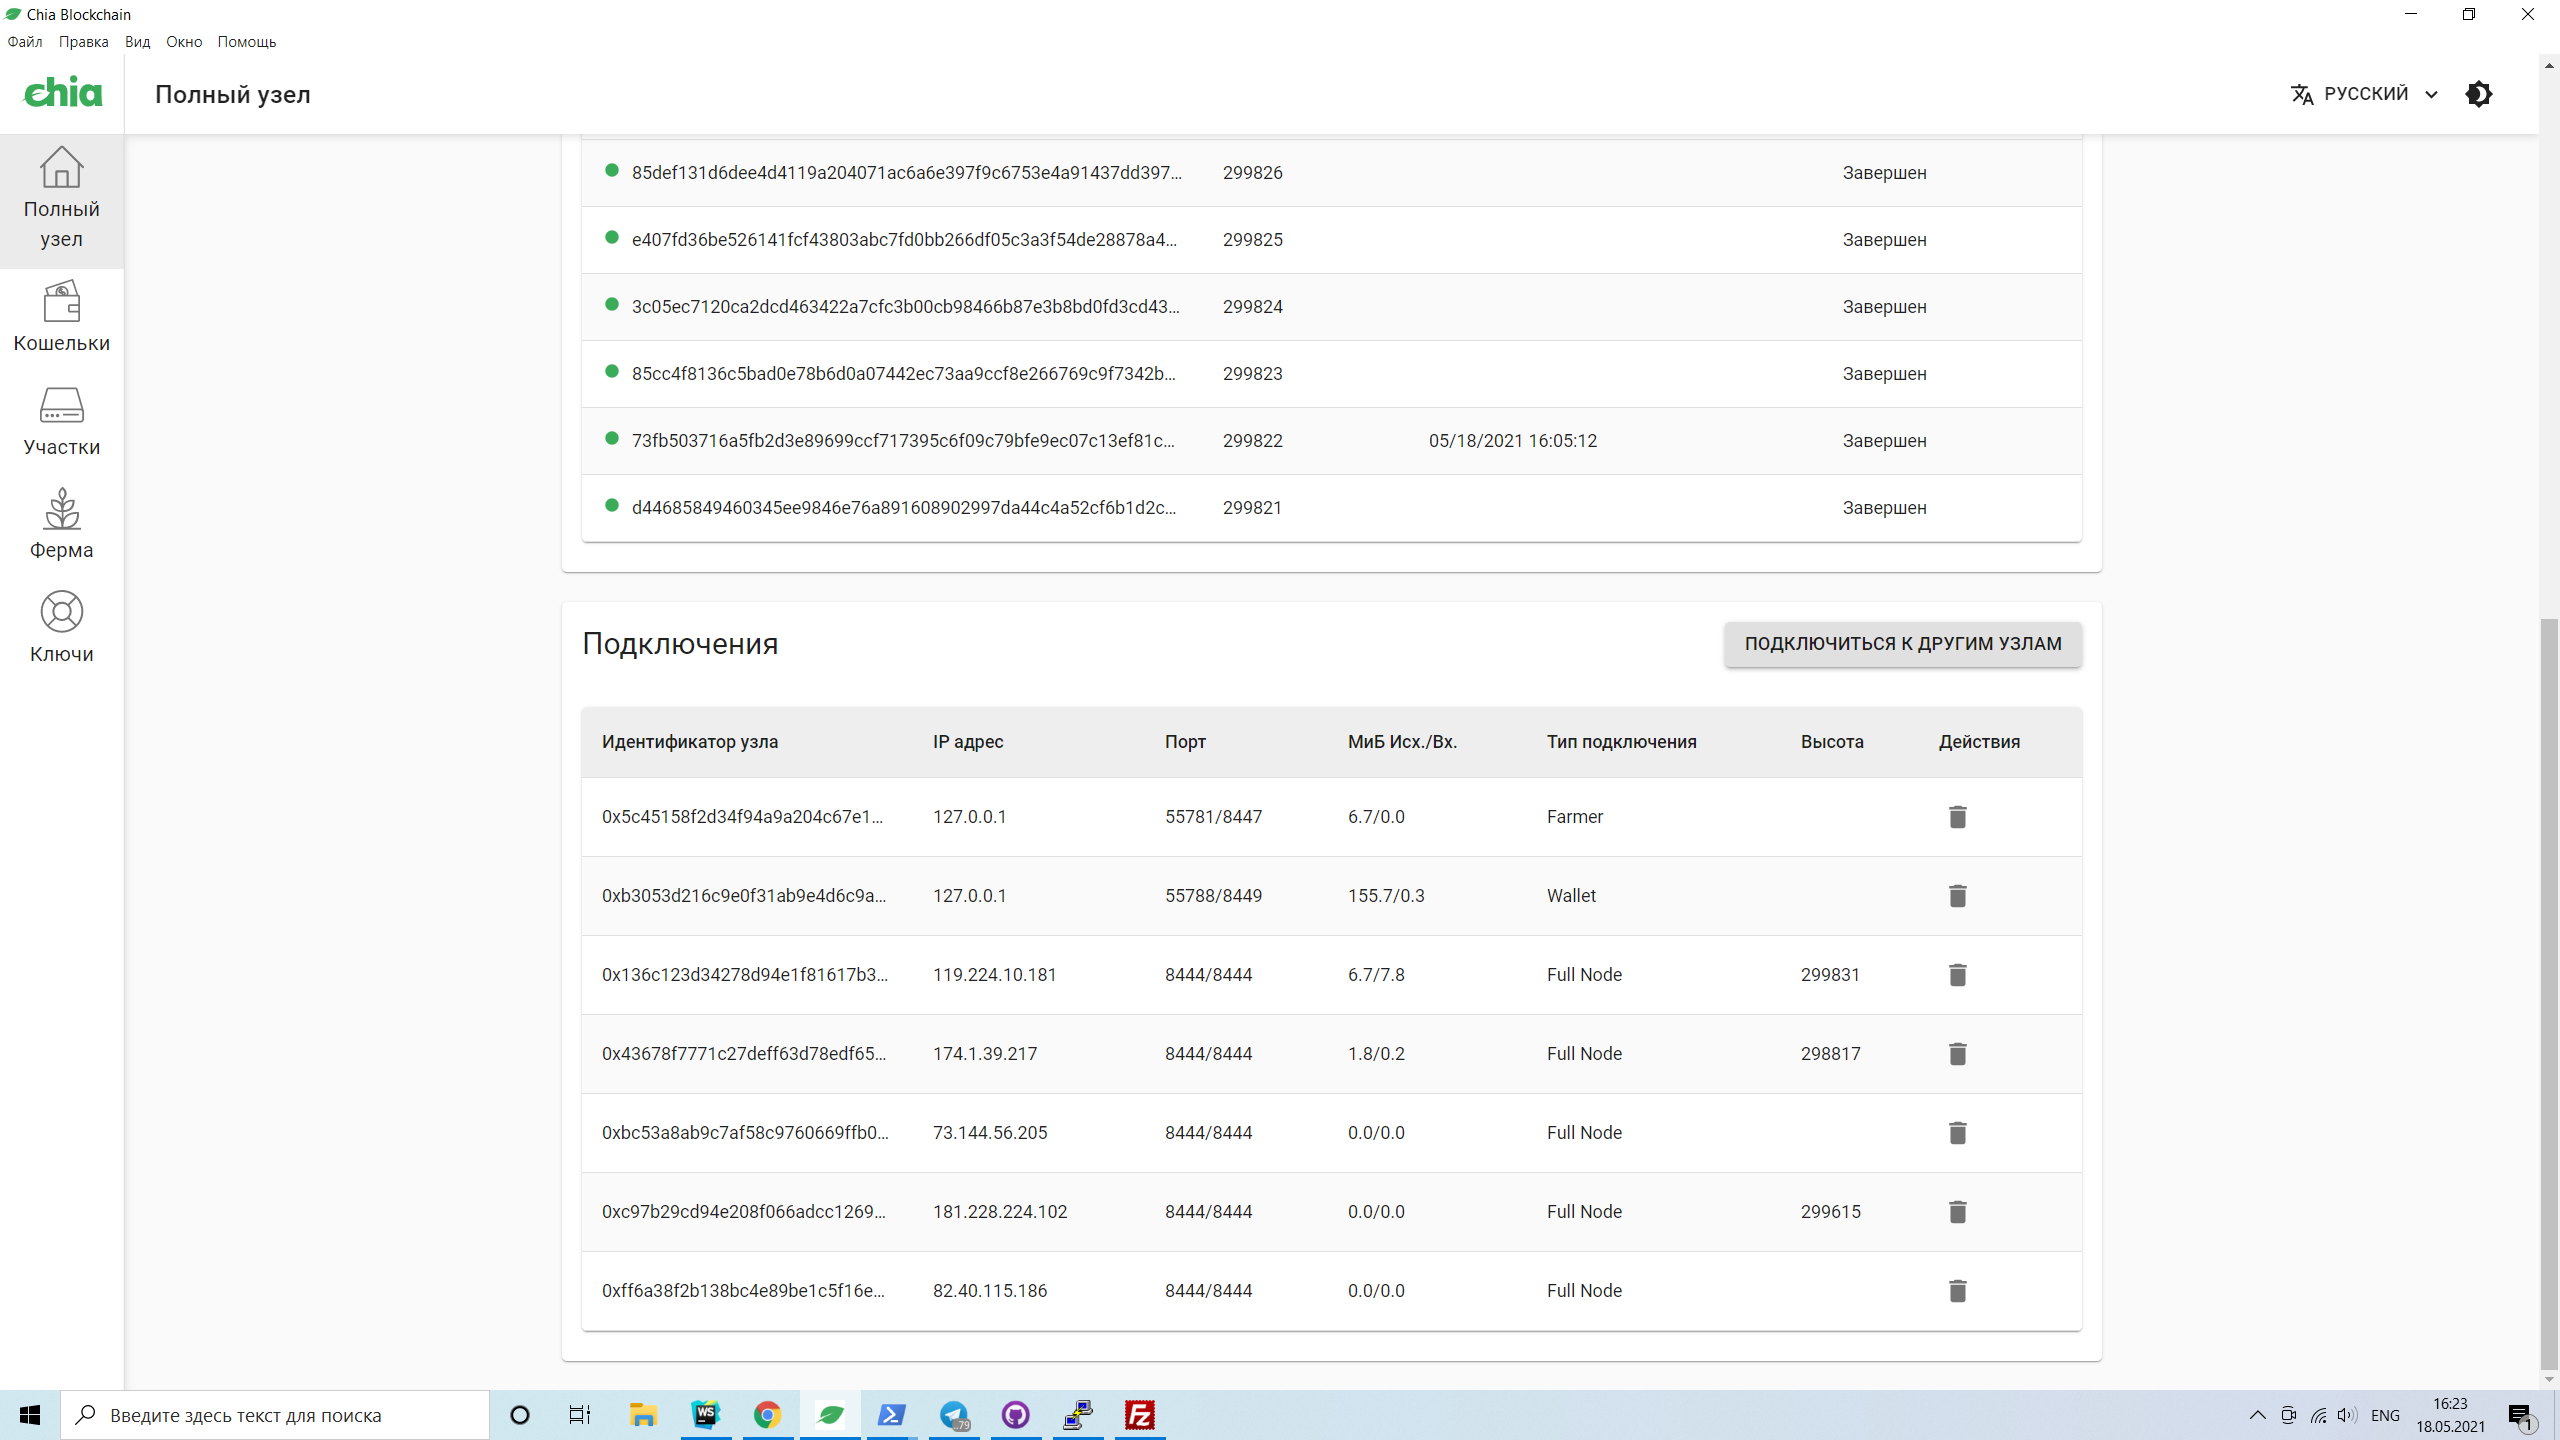Toggle dark mode theme

tap(2478, 94)
